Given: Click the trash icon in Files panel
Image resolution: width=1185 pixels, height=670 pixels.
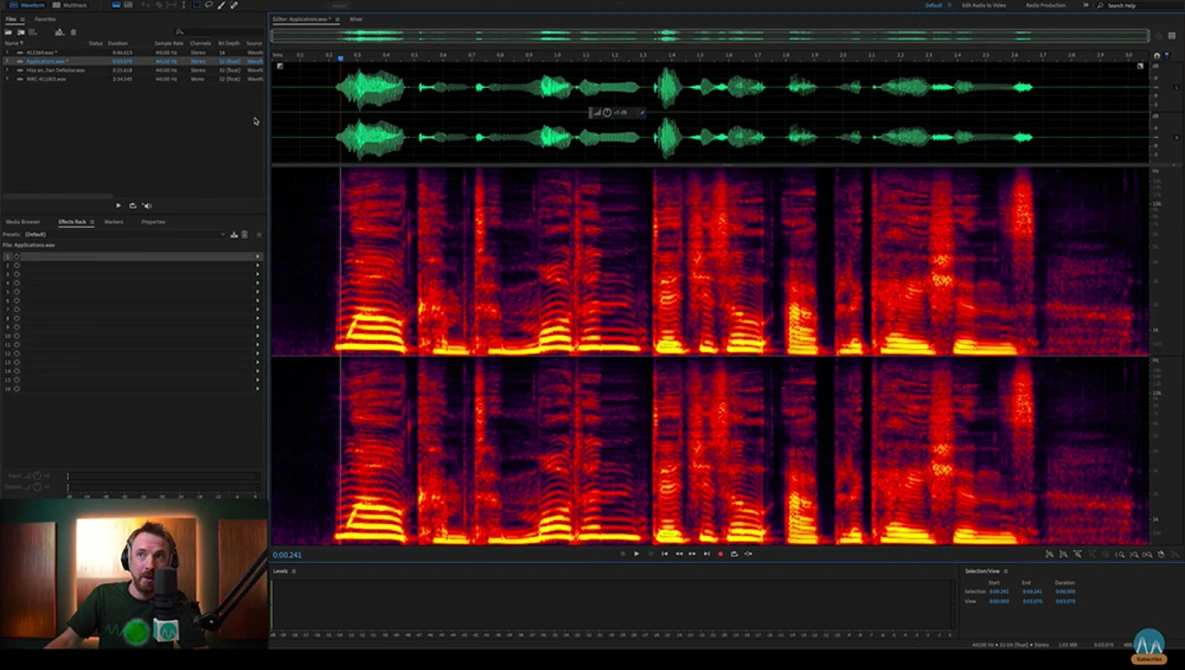Looking at the screenshot, I should (73, 32).
